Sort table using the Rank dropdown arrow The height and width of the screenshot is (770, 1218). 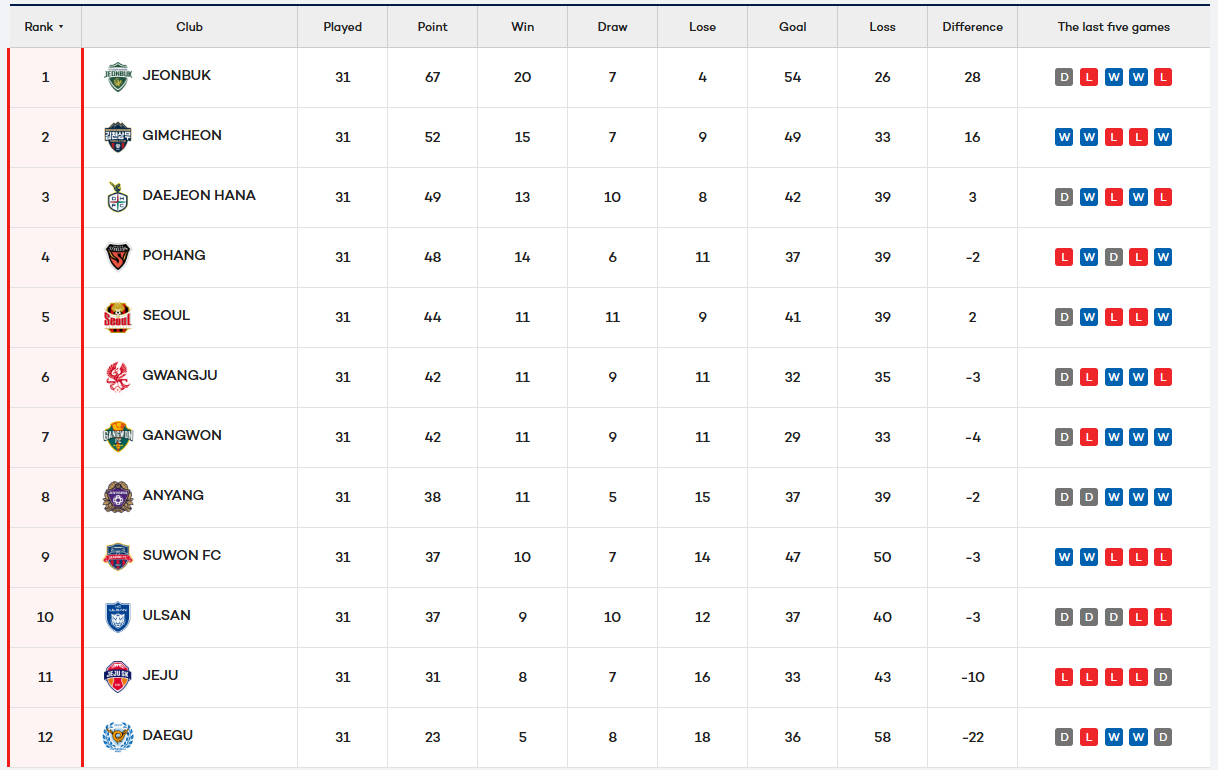click(x=61, y=27)
